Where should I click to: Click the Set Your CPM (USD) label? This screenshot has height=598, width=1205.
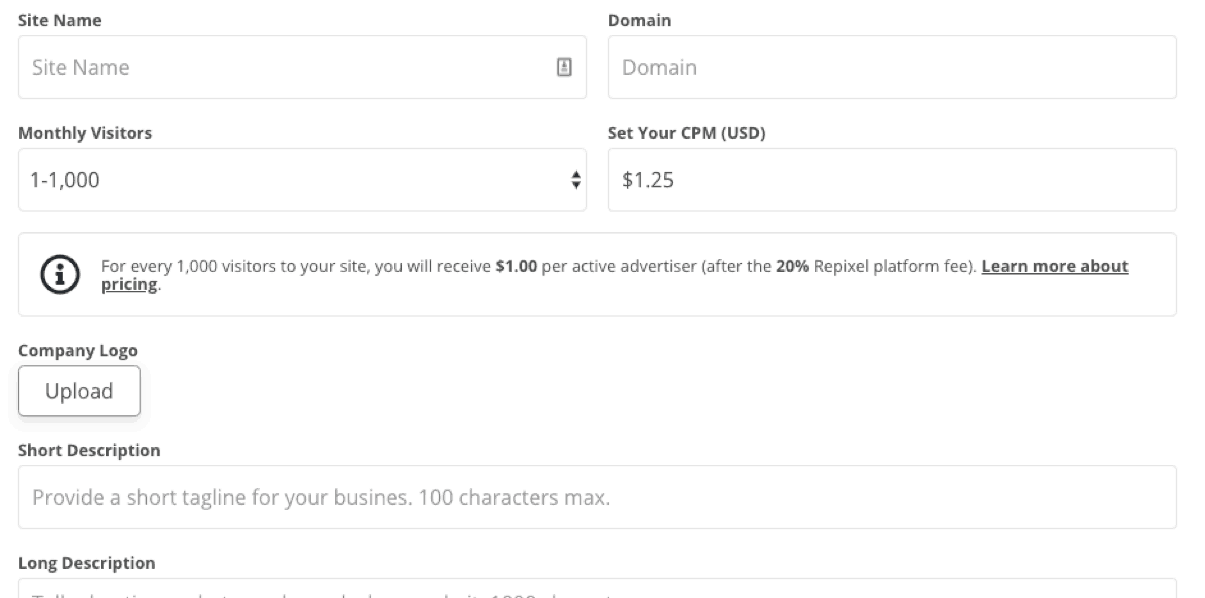click(687, 133)
